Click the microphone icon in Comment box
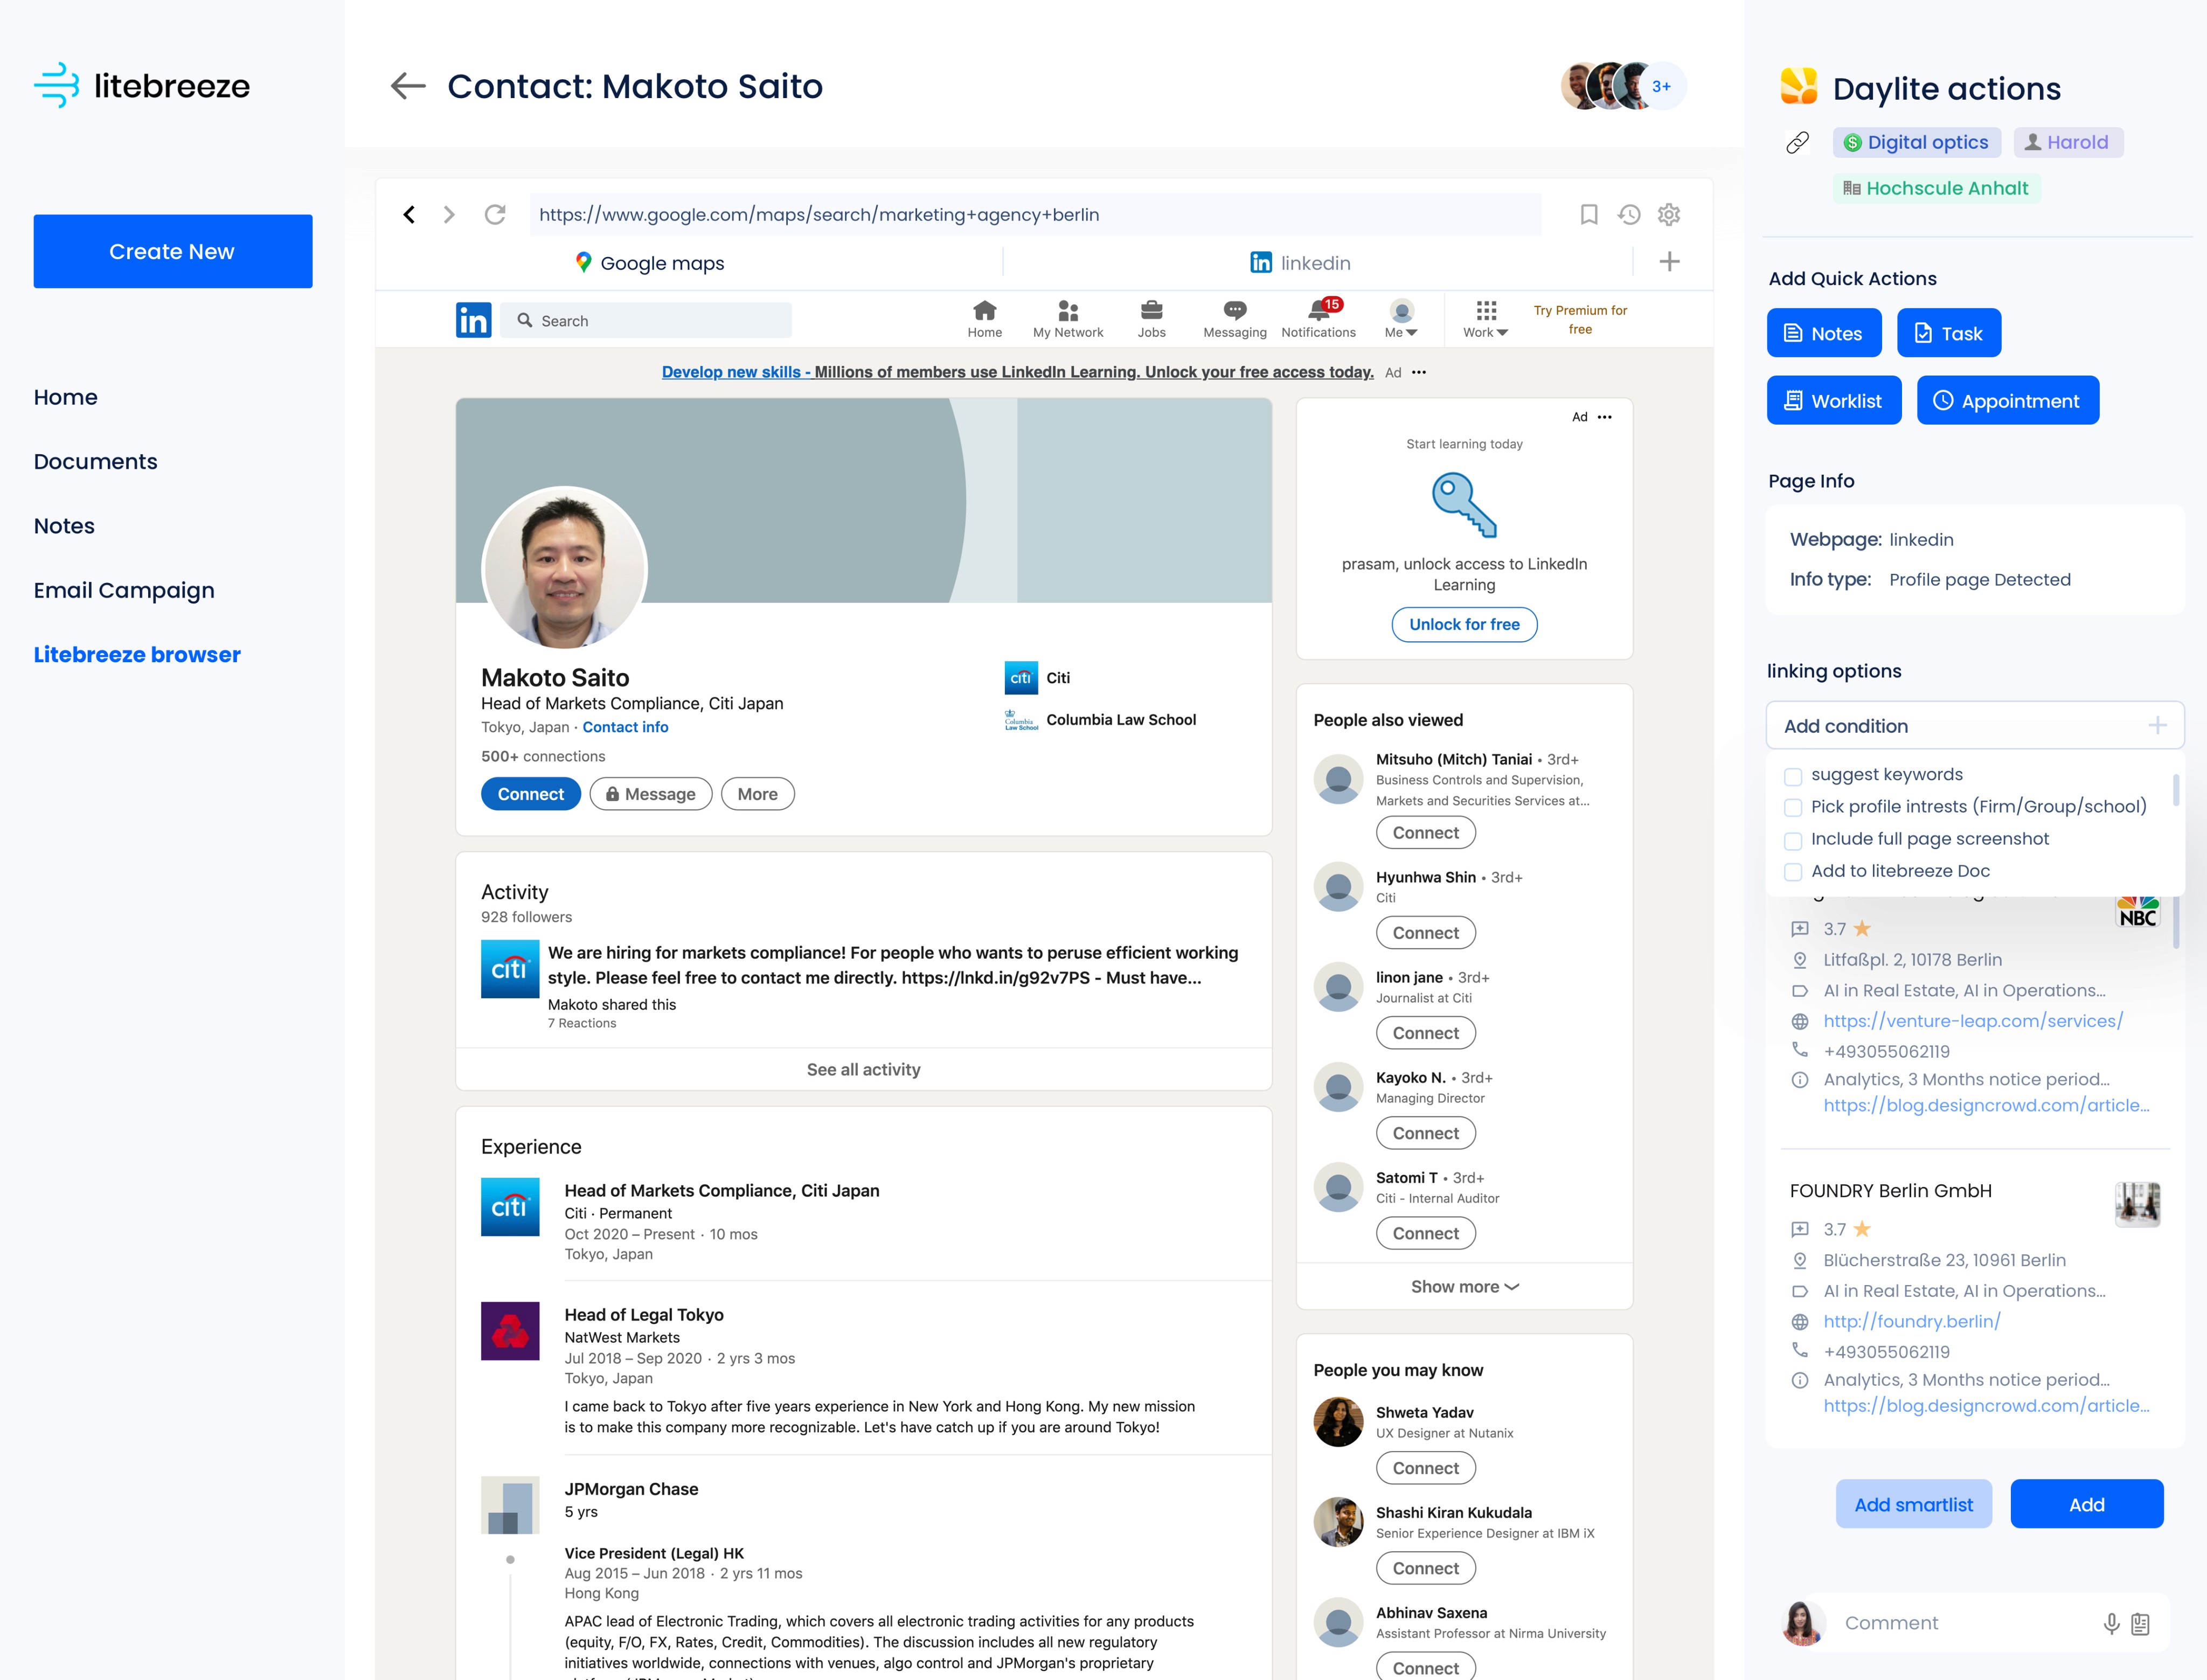2207x1680 pixels. 2111,1623
